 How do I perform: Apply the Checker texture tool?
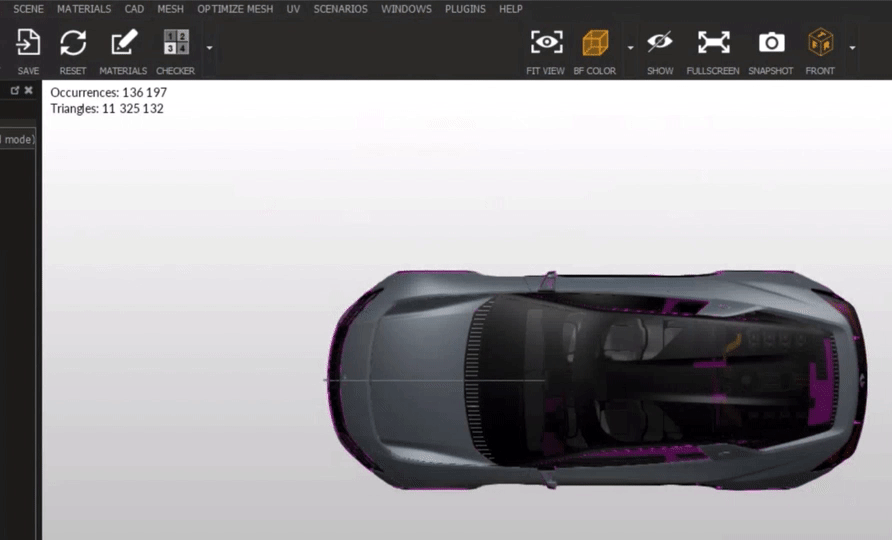(x=175, y=43)
